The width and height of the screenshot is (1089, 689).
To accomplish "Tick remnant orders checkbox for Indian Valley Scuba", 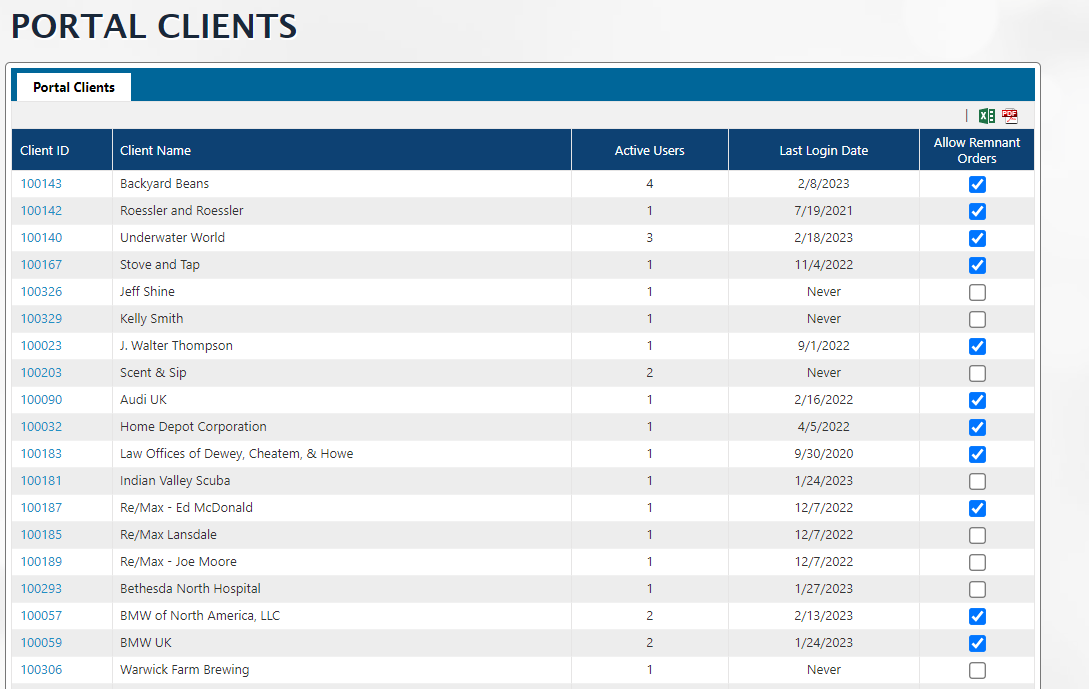I will [977, 481].
